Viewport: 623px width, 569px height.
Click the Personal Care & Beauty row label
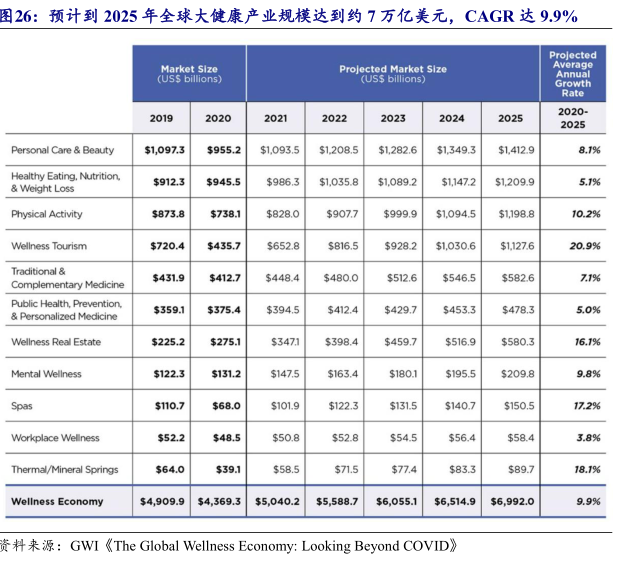click(63, 150)
